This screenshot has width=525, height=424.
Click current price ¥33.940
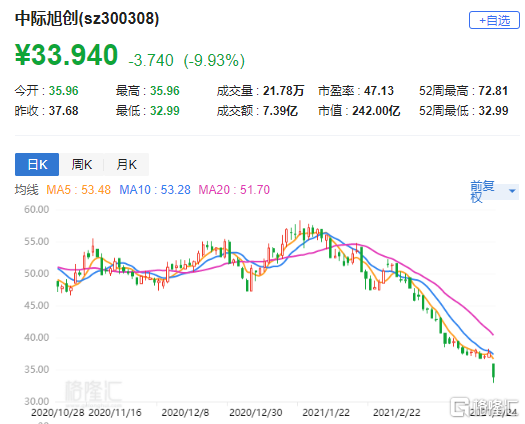tap(66, 55)
